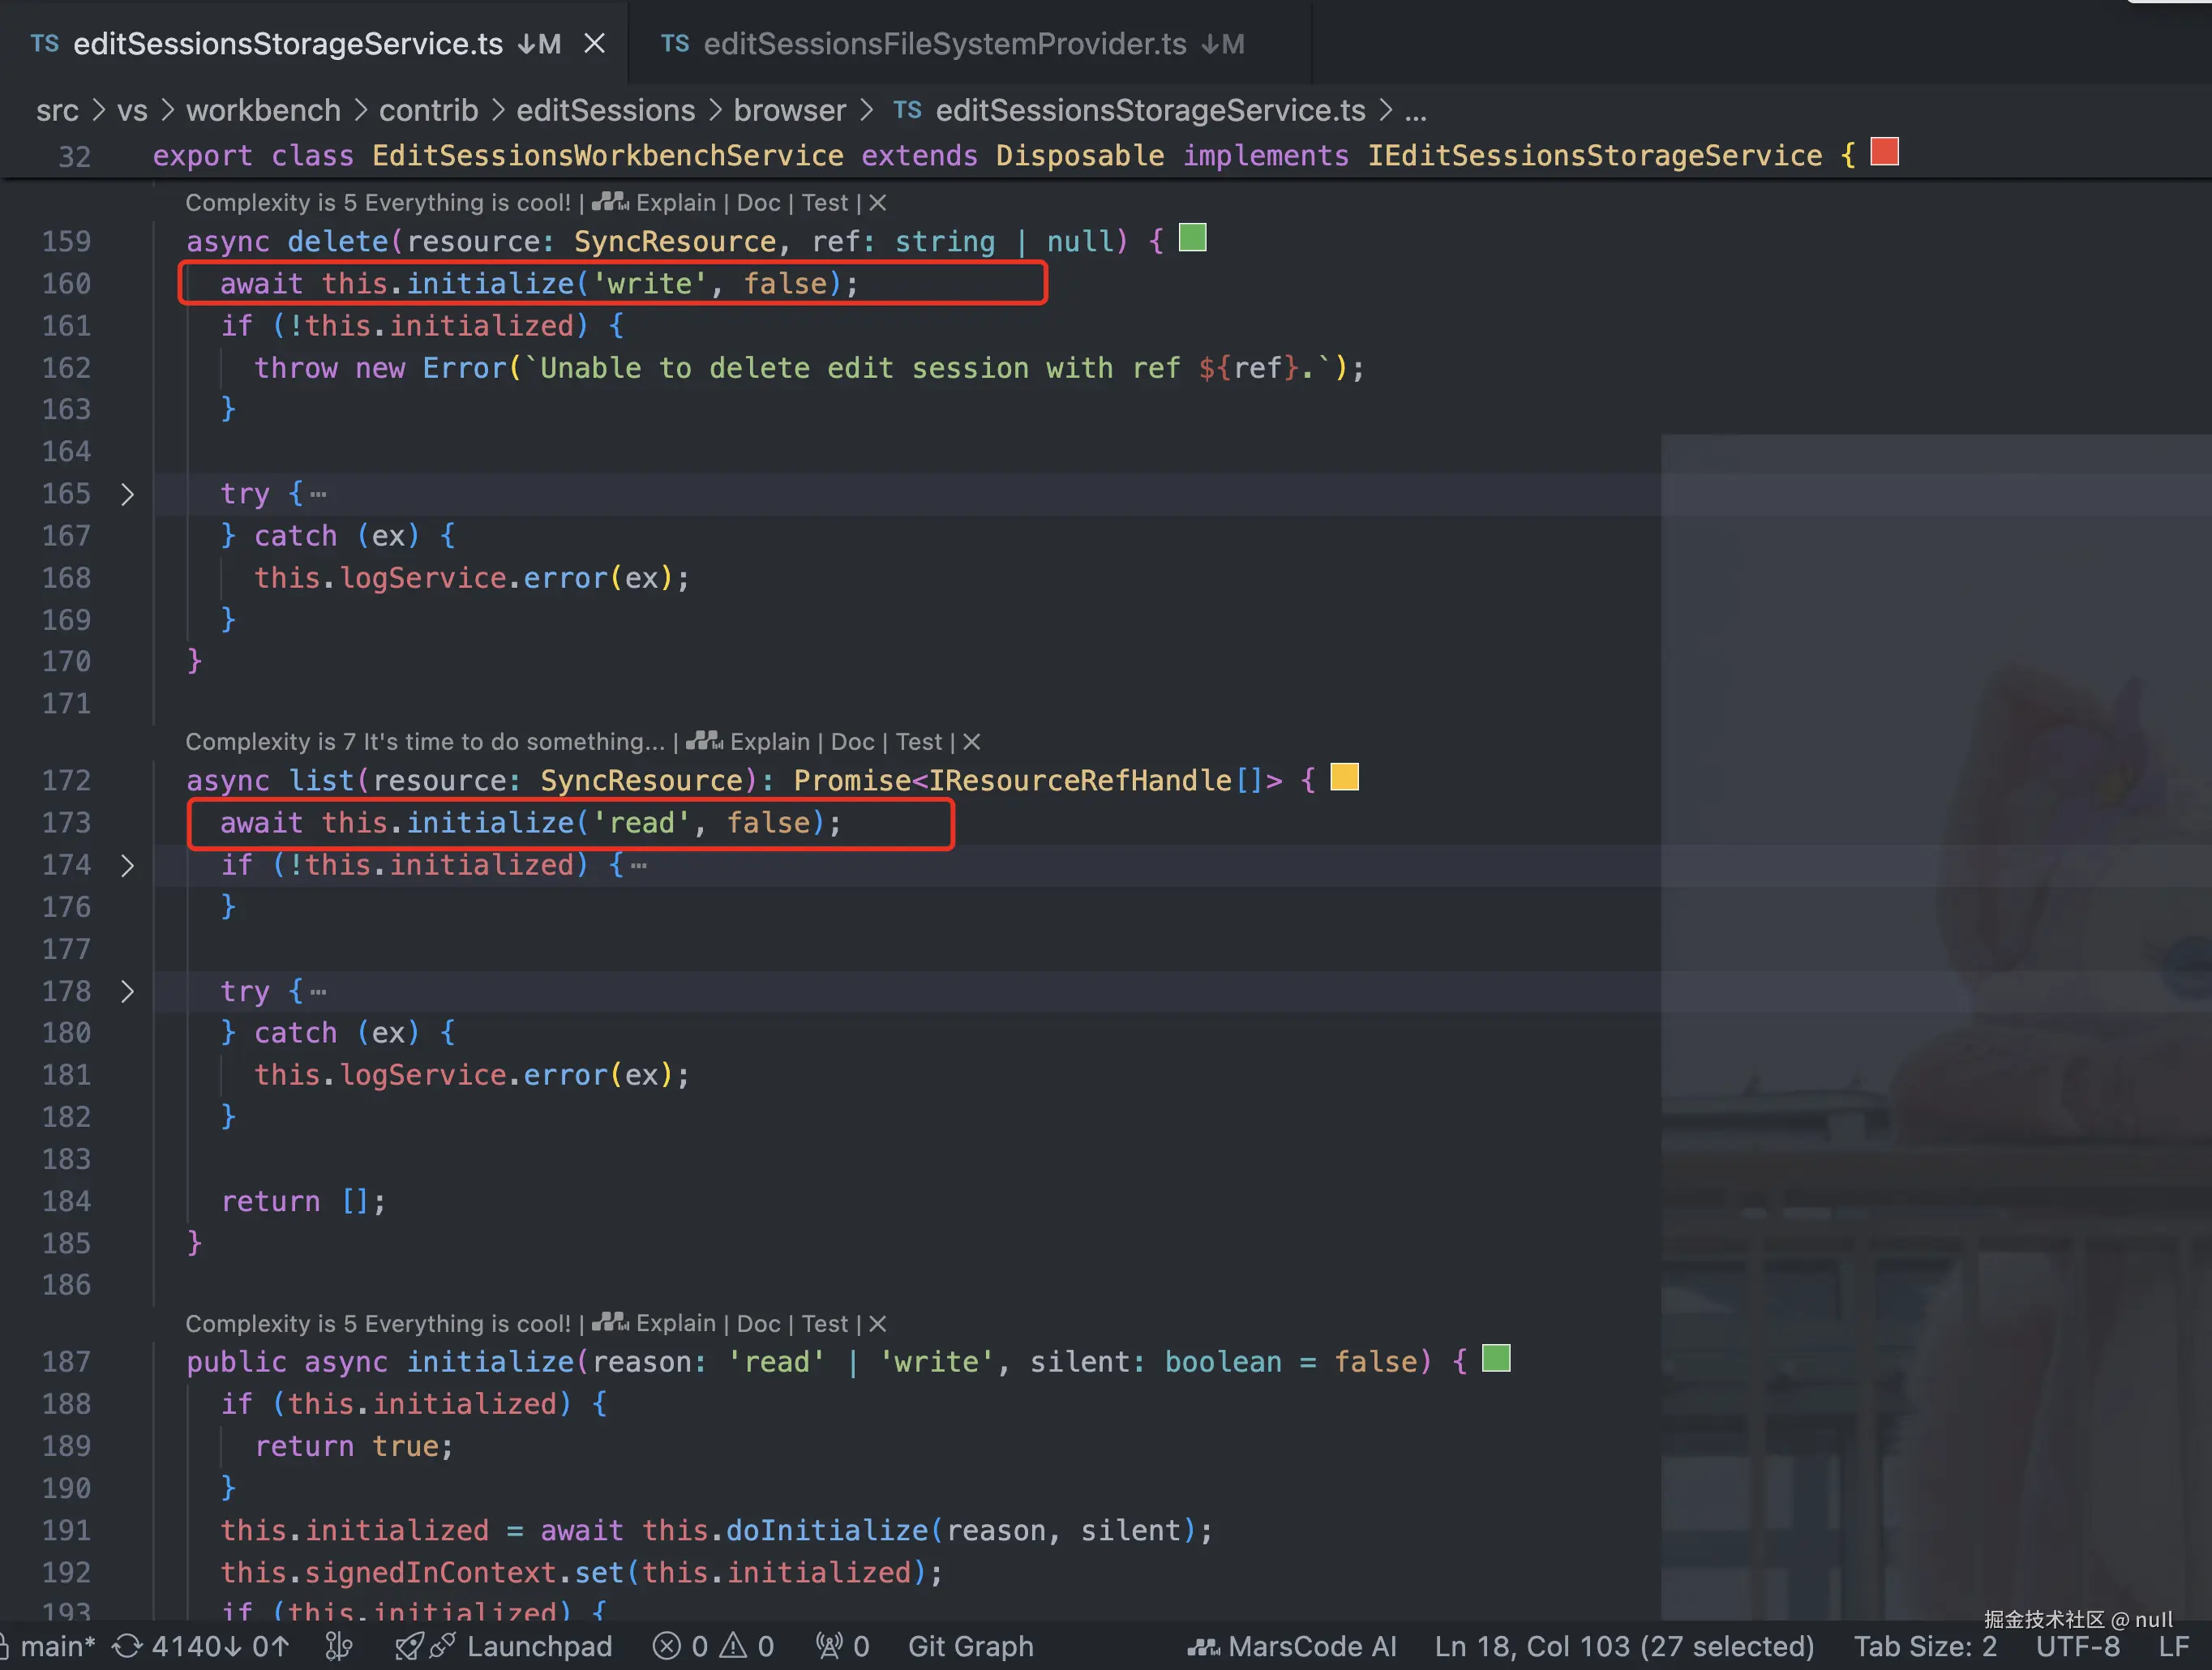Switch to the editSessionsFileSystemProvider.ts tab

coord(944,44)
